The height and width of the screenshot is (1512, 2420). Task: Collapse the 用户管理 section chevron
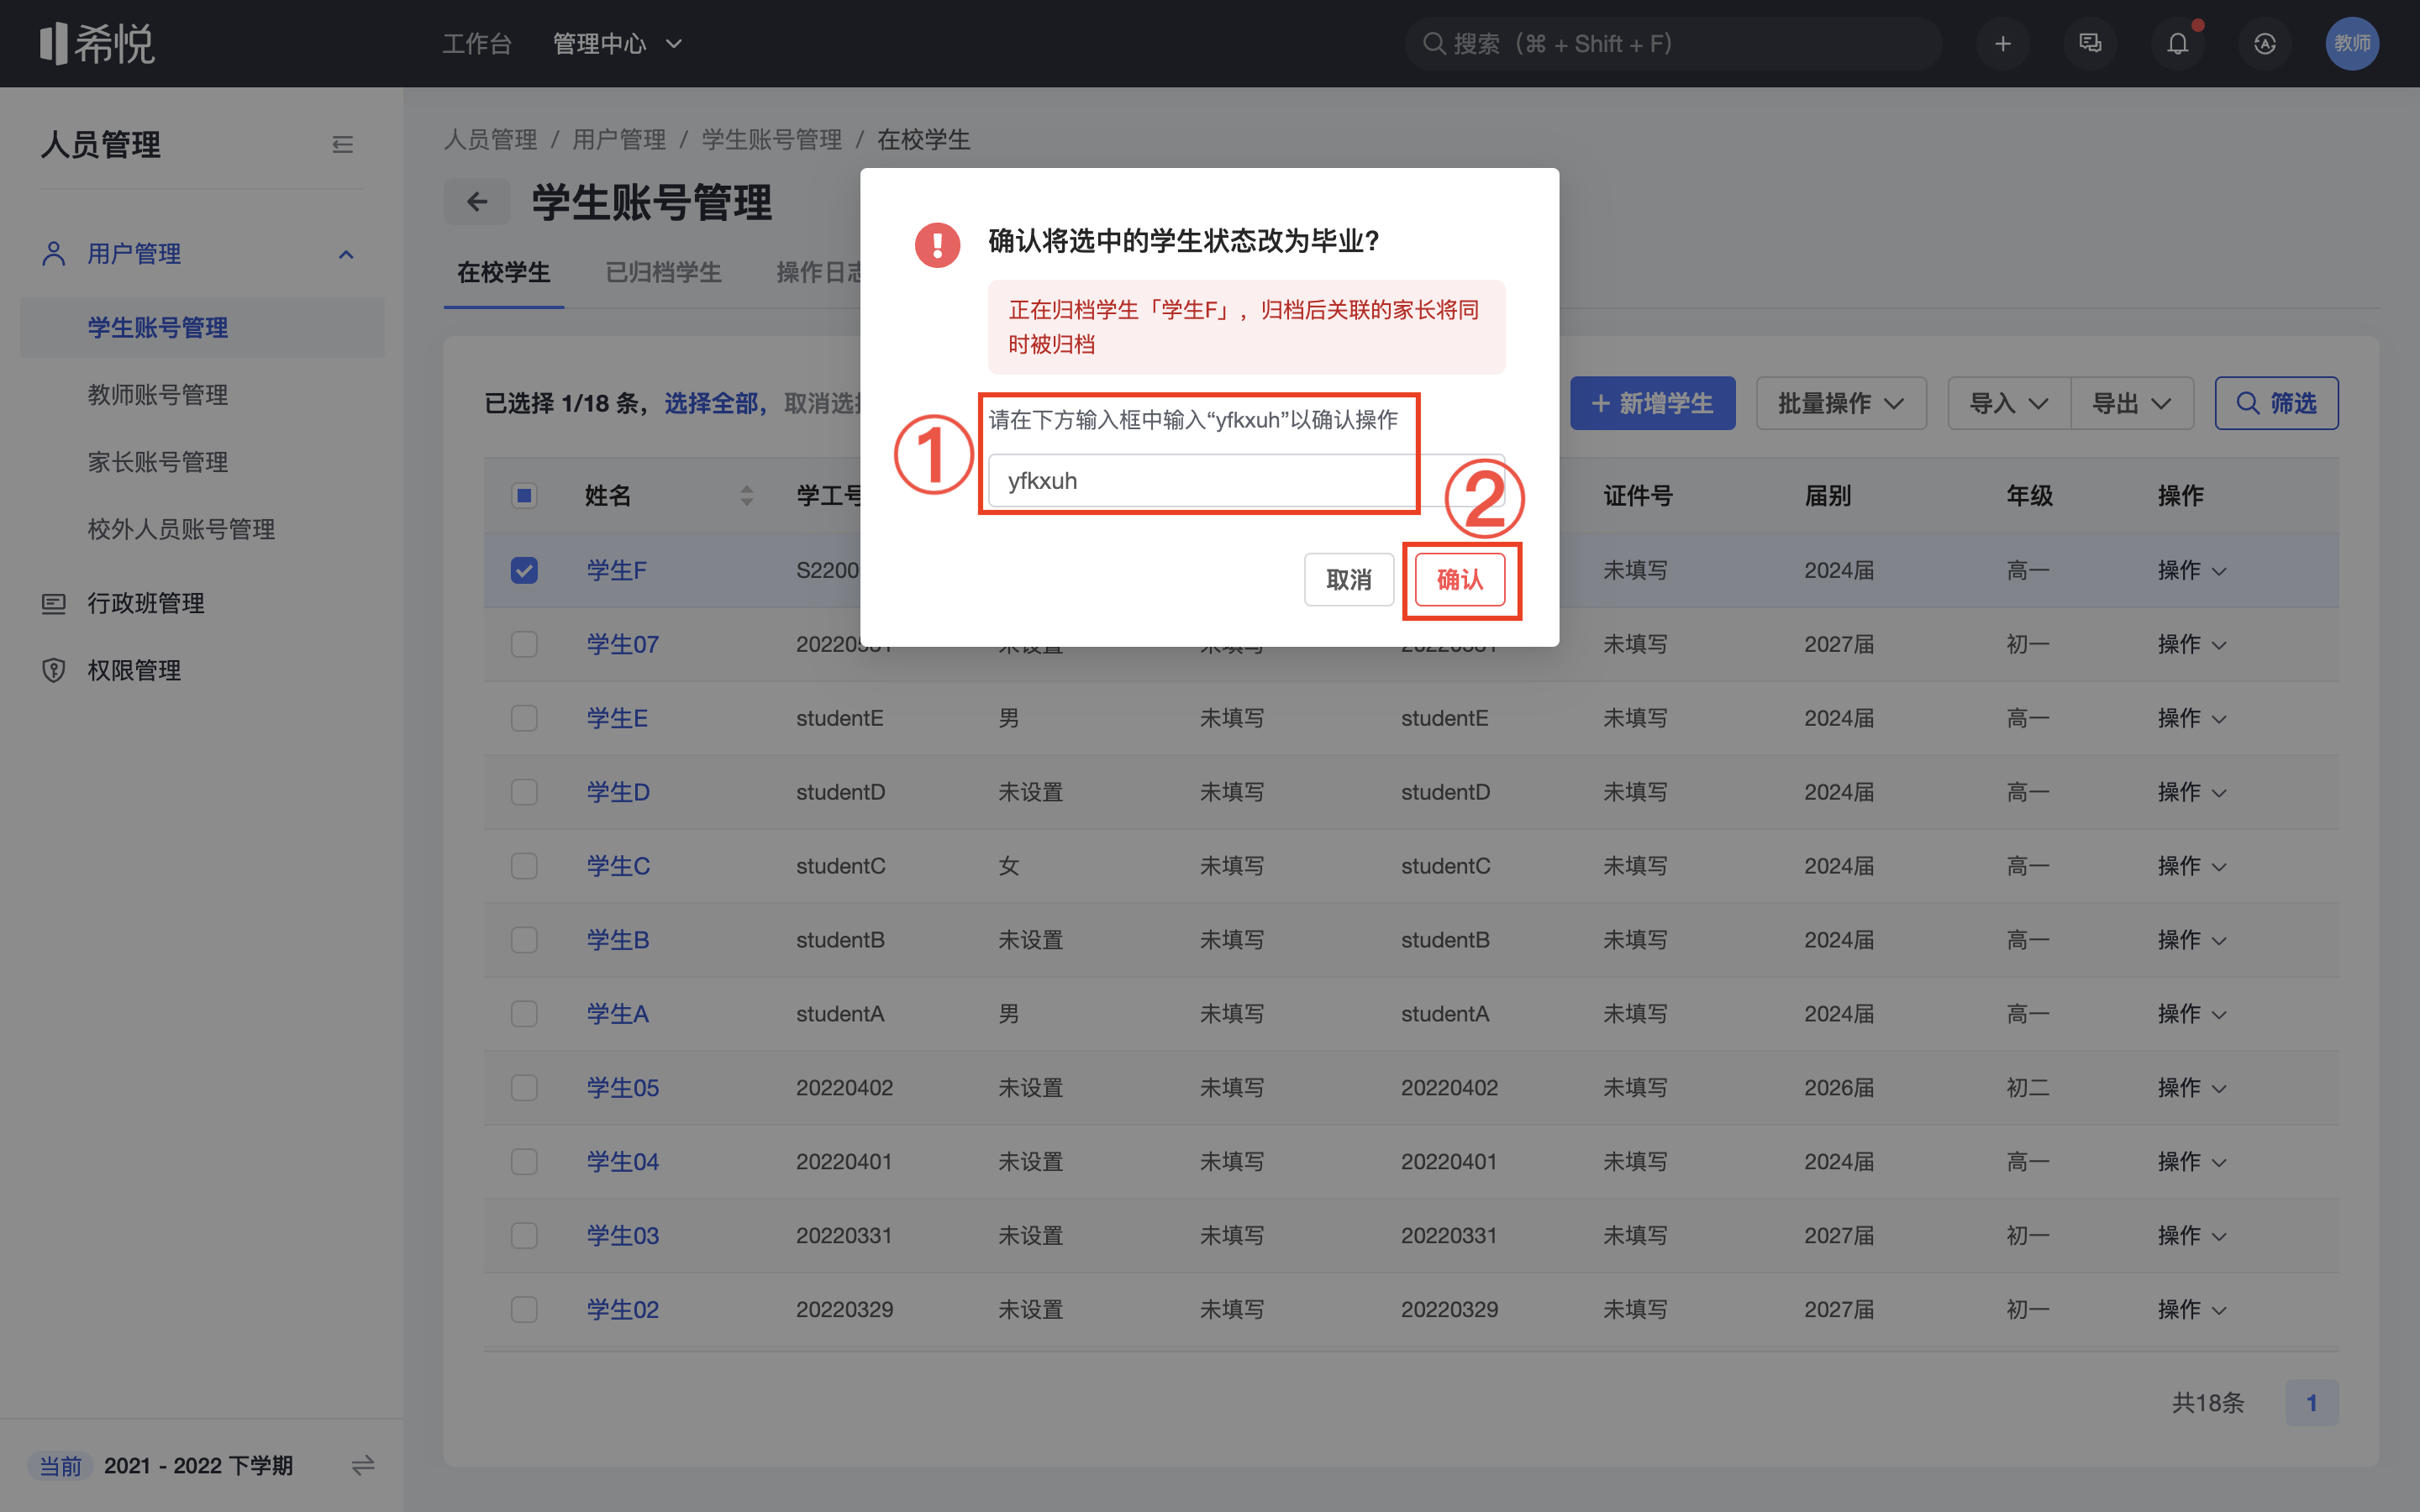pyautogui.click(x=346, y=254)
